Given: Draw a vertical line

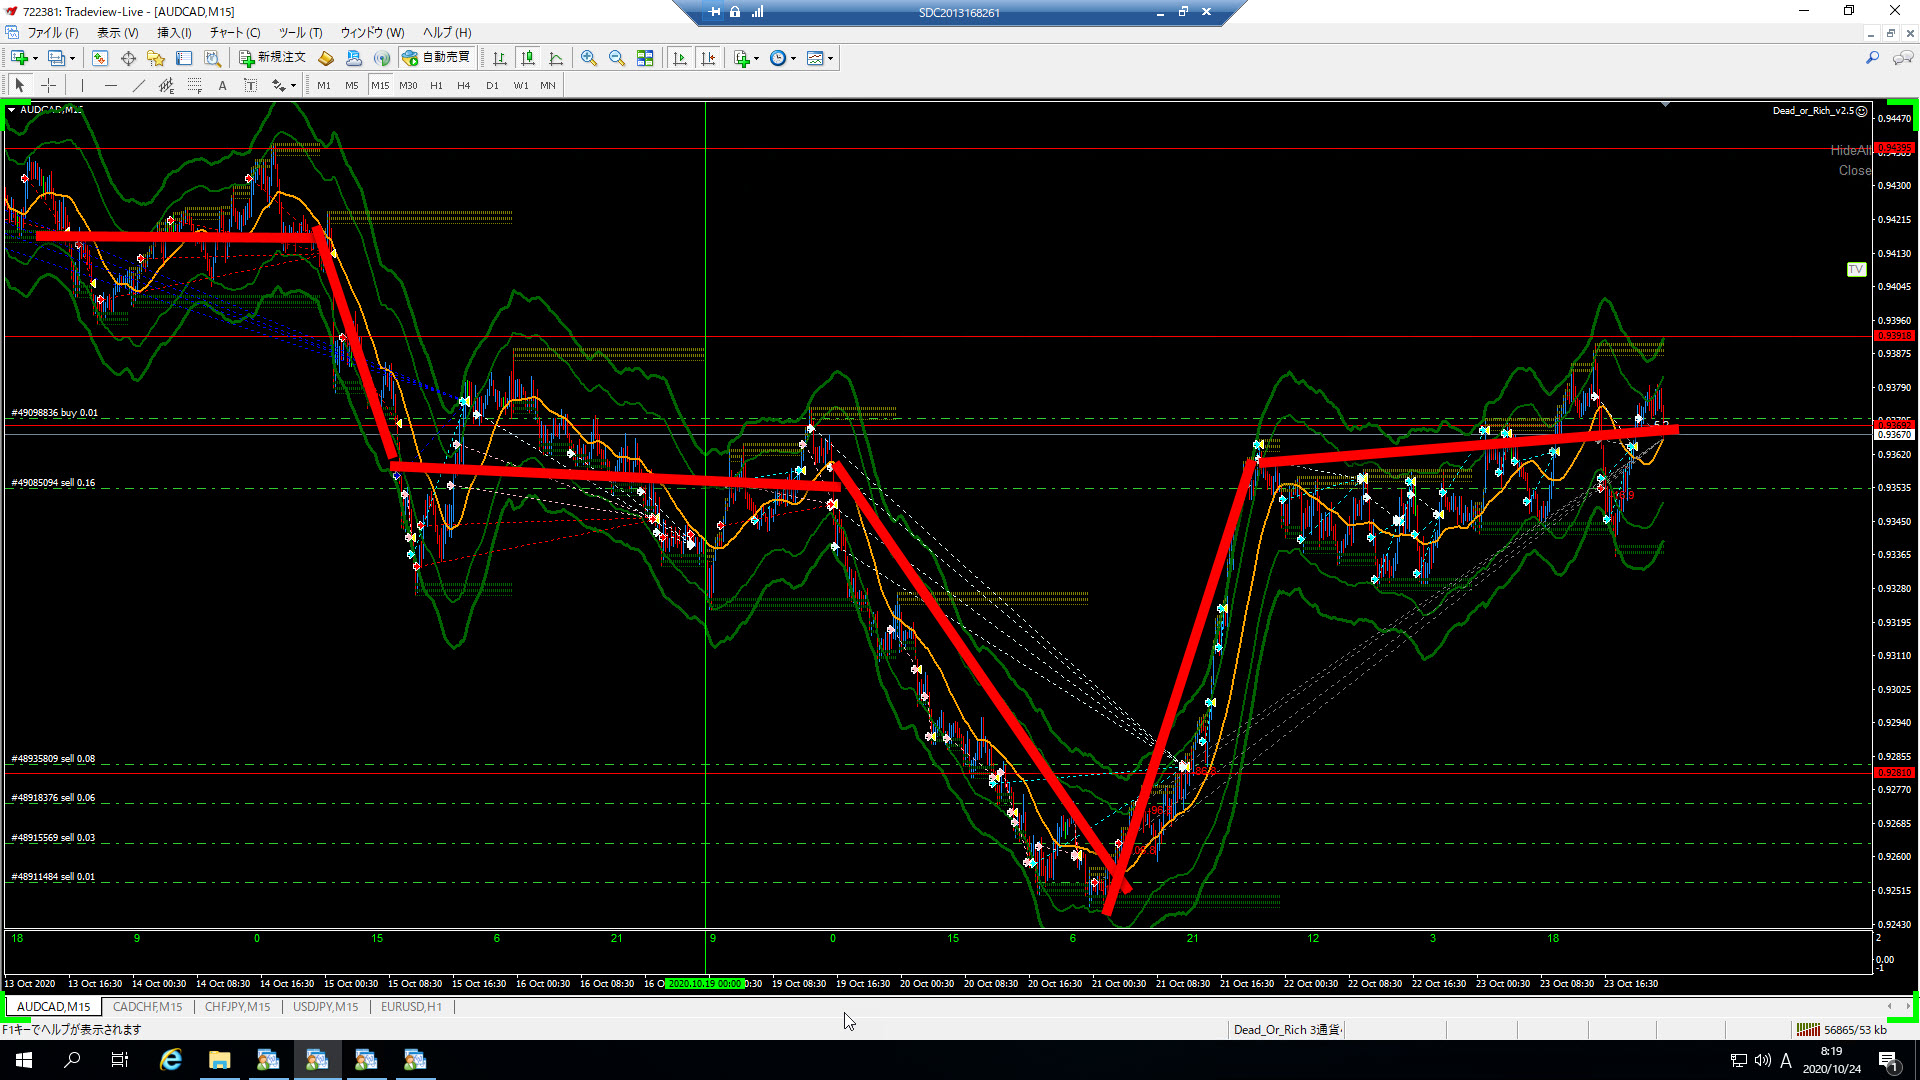Looking at the screenshot, I should (x=82, y=85).
